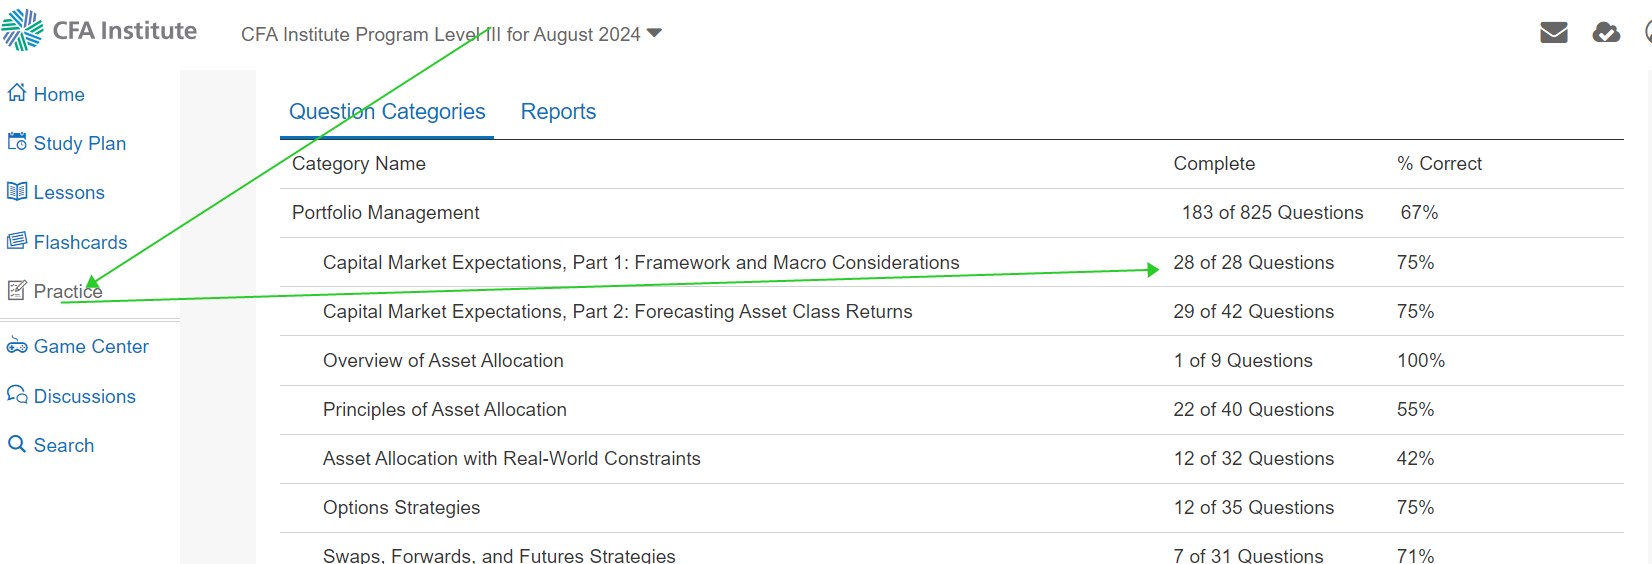Expand the program selector dropdown arrow

pos(655,33)
